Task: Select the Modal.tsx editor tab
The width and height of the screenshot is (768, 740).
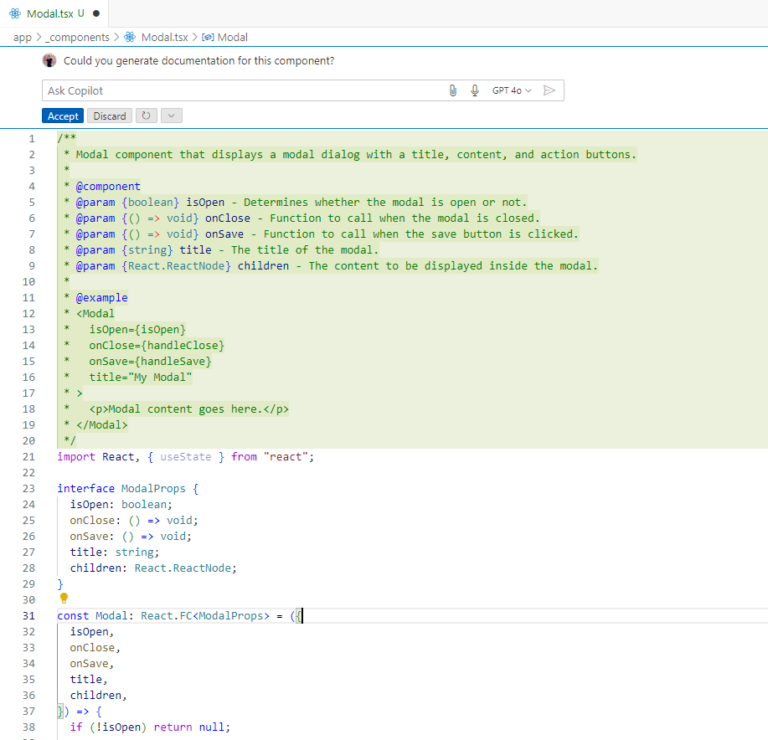Action: coord(50,14)
